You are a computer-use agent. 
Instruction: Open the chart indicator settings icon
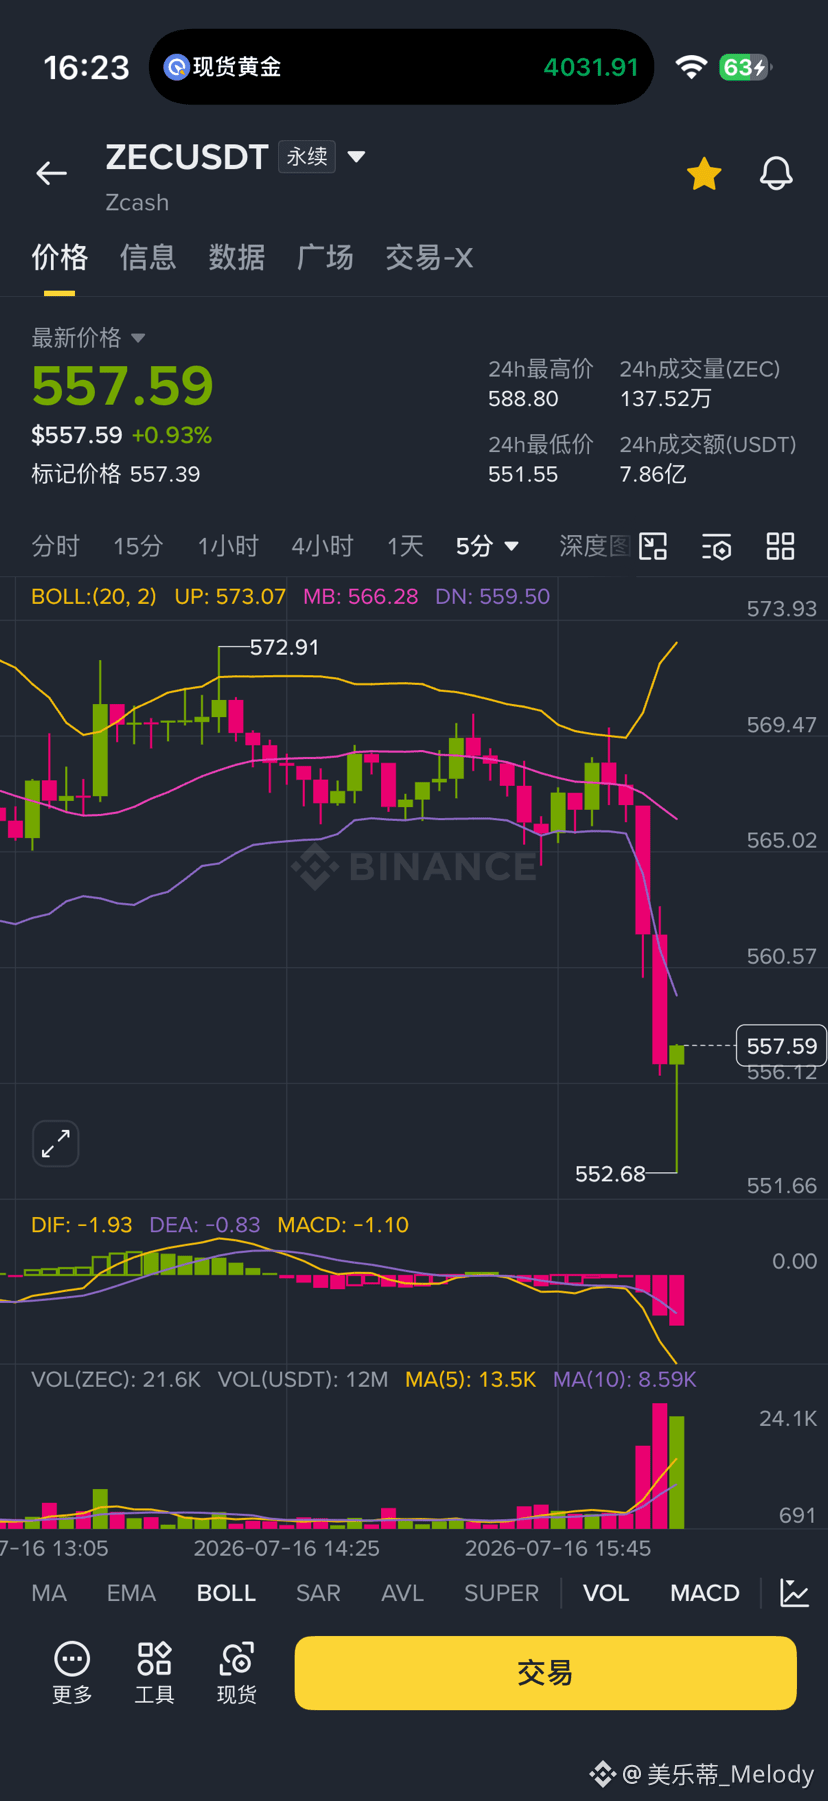717,546
